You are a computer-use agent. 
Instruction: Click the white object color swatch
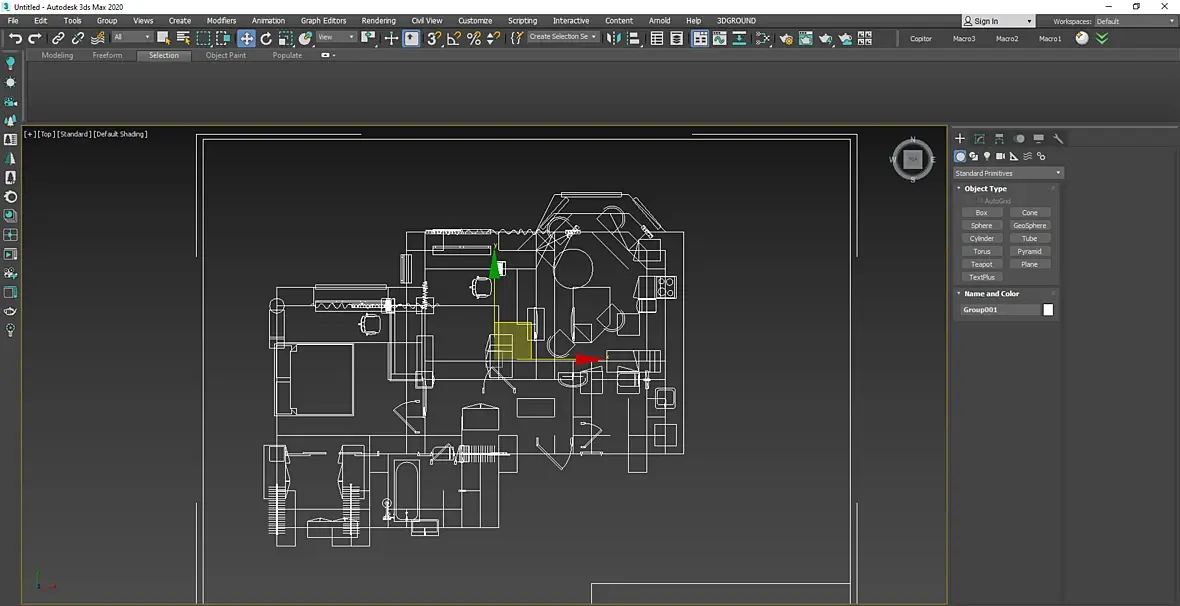(1048, 310)
